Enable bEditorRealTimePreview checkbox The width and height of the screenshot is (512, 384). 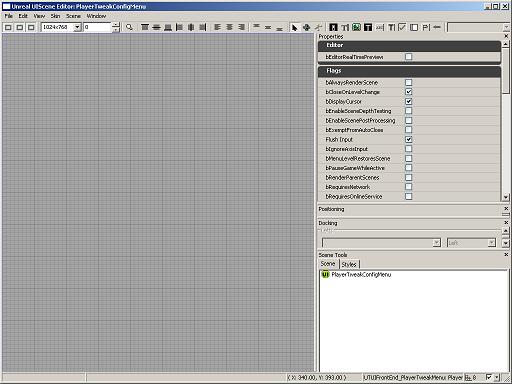coord(408,57)
